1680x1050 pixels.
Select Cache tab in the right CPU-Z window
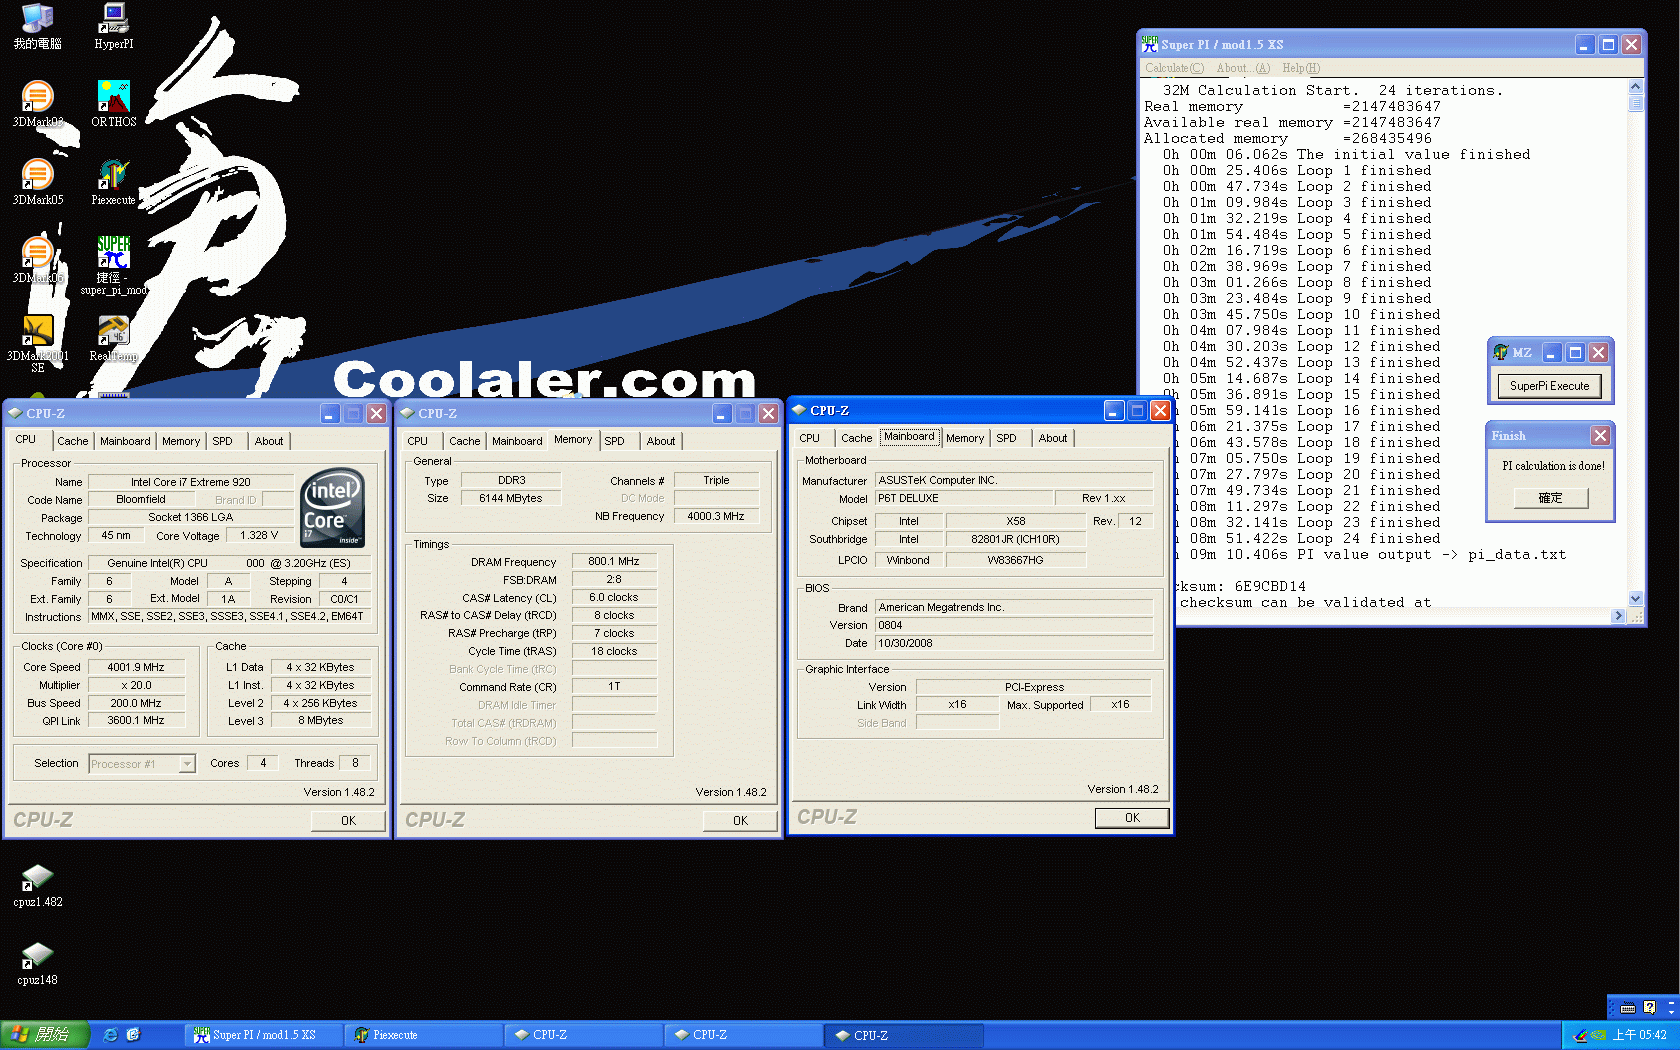pos(856,438)
